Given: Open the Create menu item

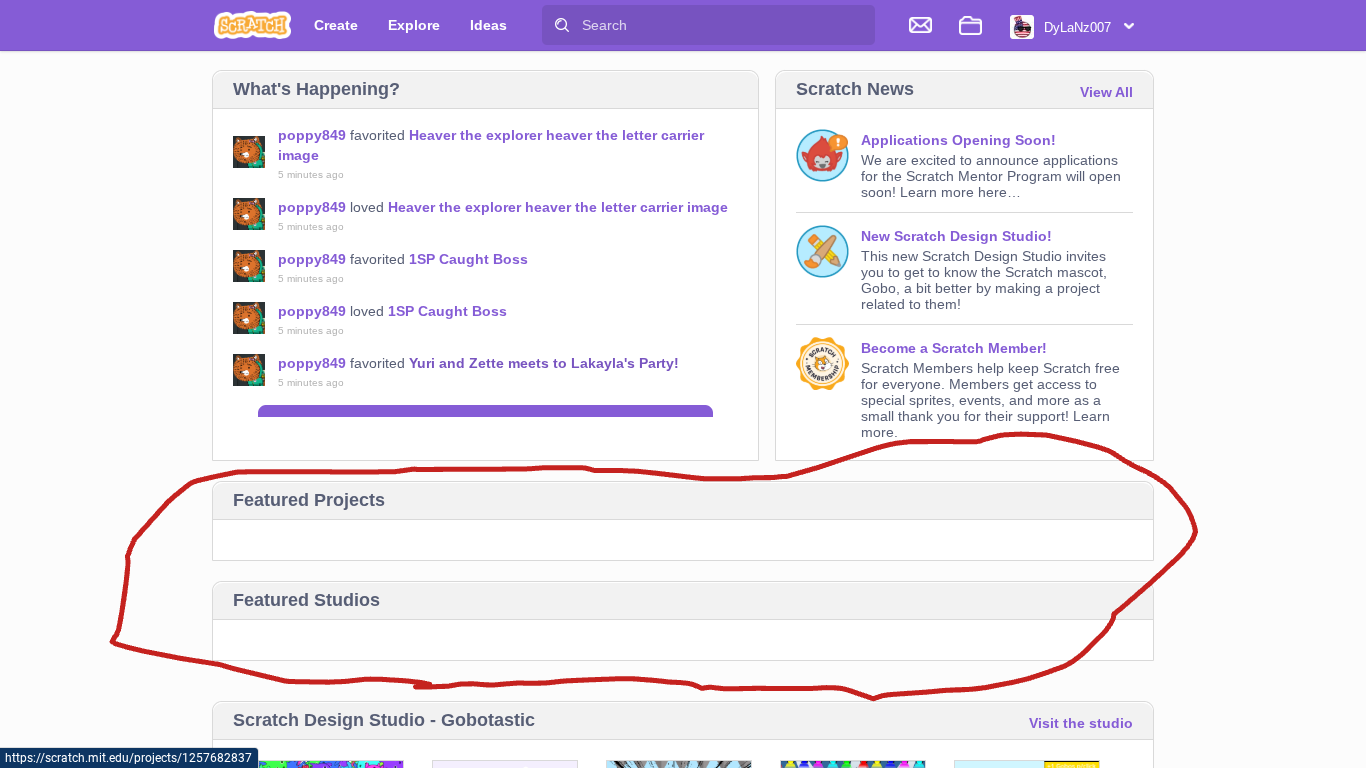Looking at the screenshot, I should 336,25.
